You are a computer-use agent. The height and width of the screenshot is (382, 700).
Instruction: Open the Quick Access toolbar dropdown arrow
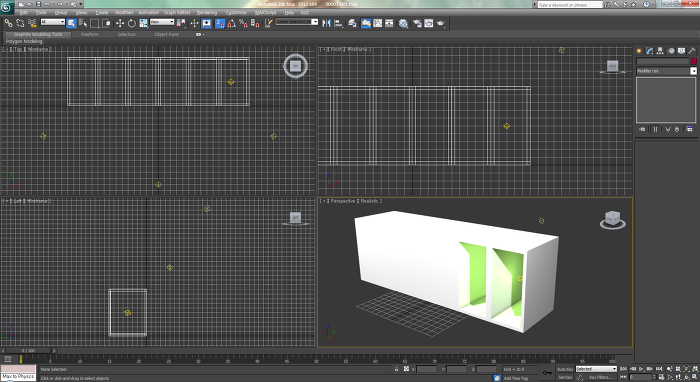click(x=81, y=4)
